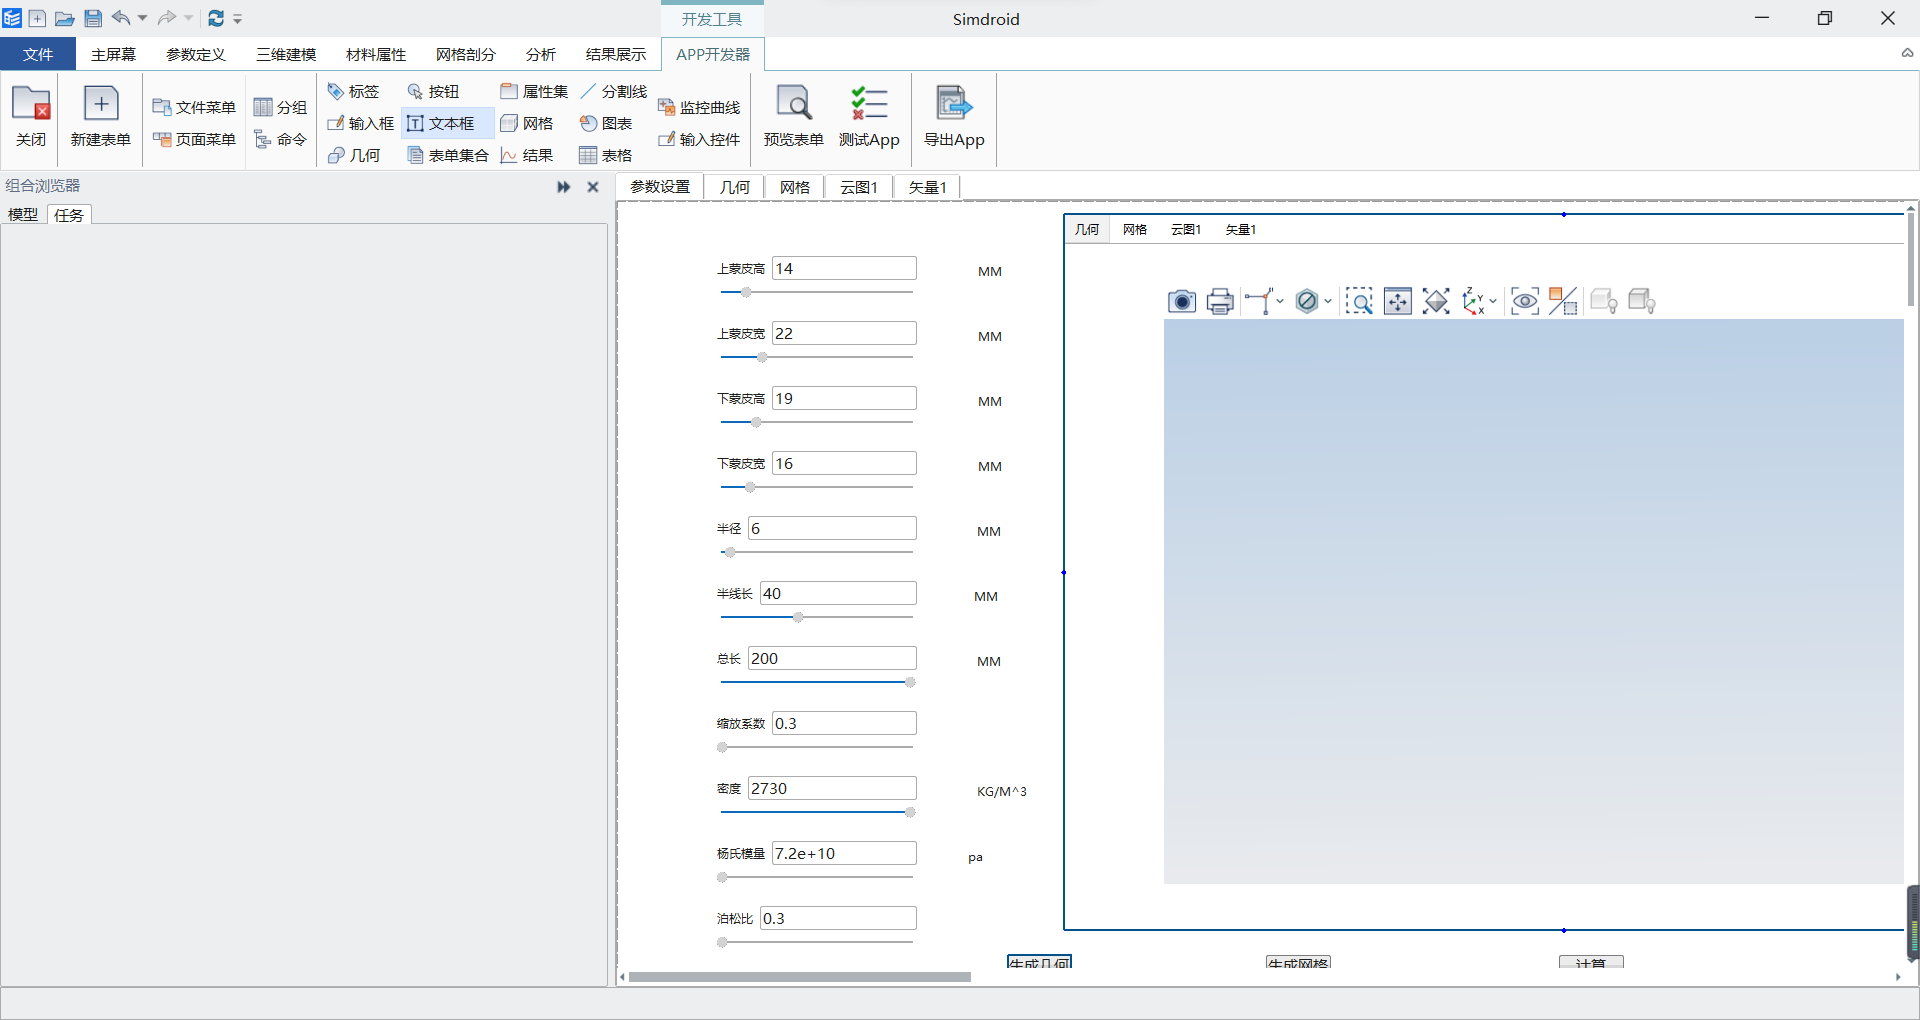The image size is (1920, 1020).
Task: Export the app with 导出App
Action: [x=954, y=117]
